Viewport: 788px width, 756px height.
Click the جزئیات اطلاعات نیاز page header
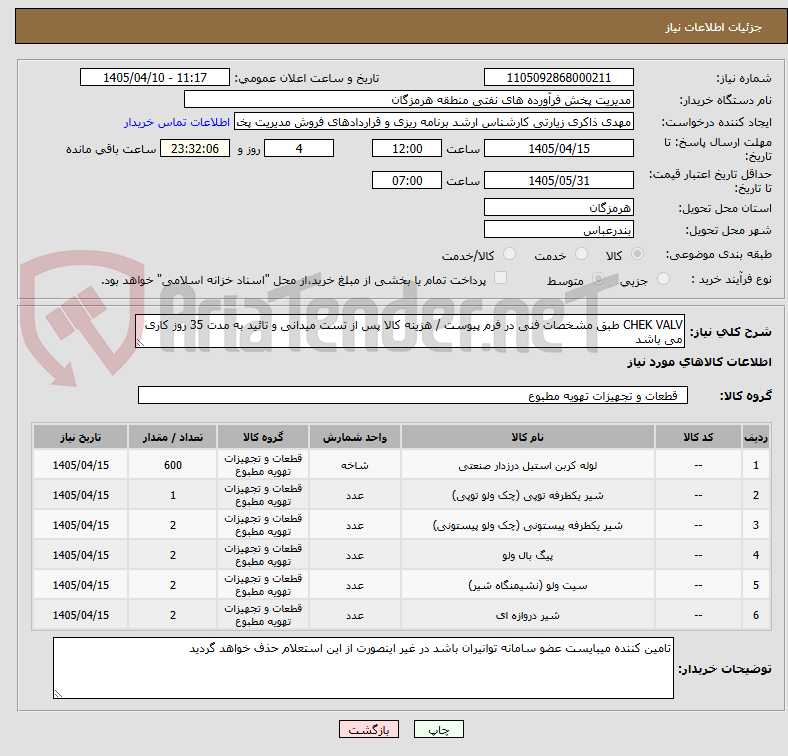click(x=714, y=27)
